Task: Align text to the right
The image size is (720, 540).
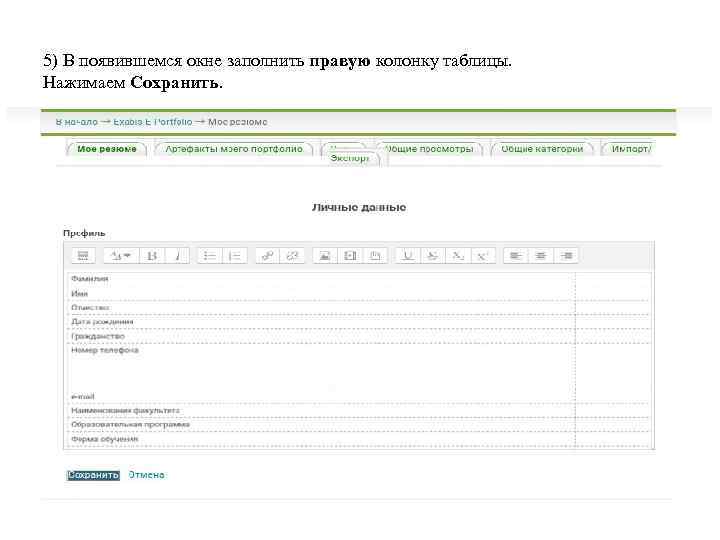Action: tap(566, 256)
